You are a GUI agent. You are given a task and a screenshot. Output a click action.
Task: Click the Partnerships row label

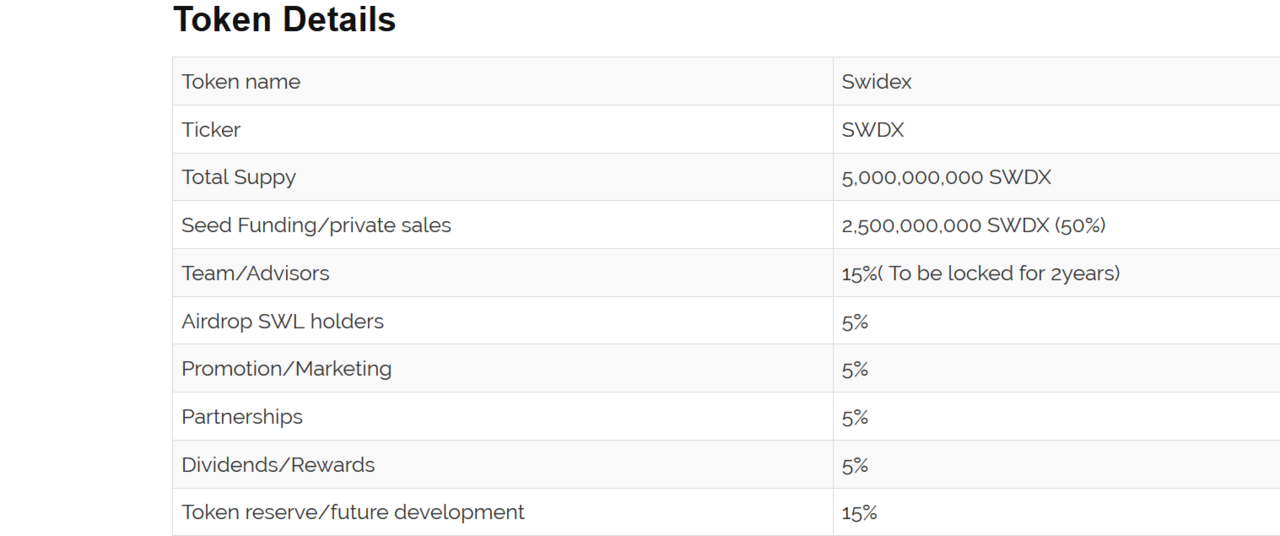(242, 417)
